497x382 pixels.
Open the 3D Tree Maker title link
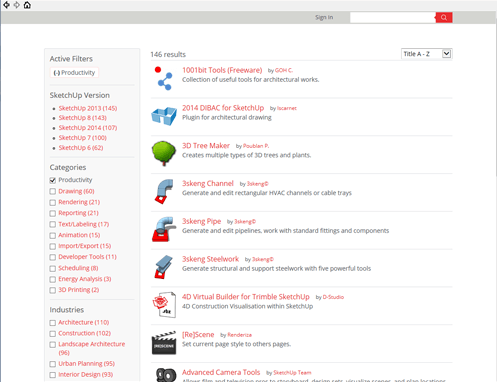point(206,146)
